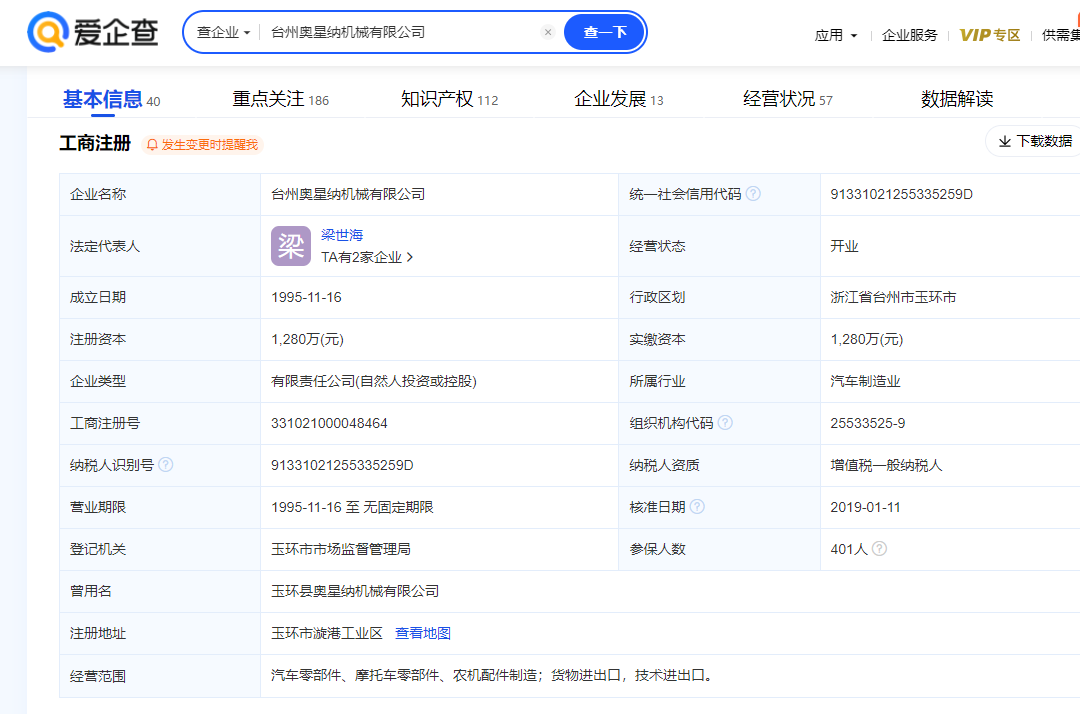Select the 经营状况 tab
This screenshot has height=714, width=1080.
pos(787,99)
